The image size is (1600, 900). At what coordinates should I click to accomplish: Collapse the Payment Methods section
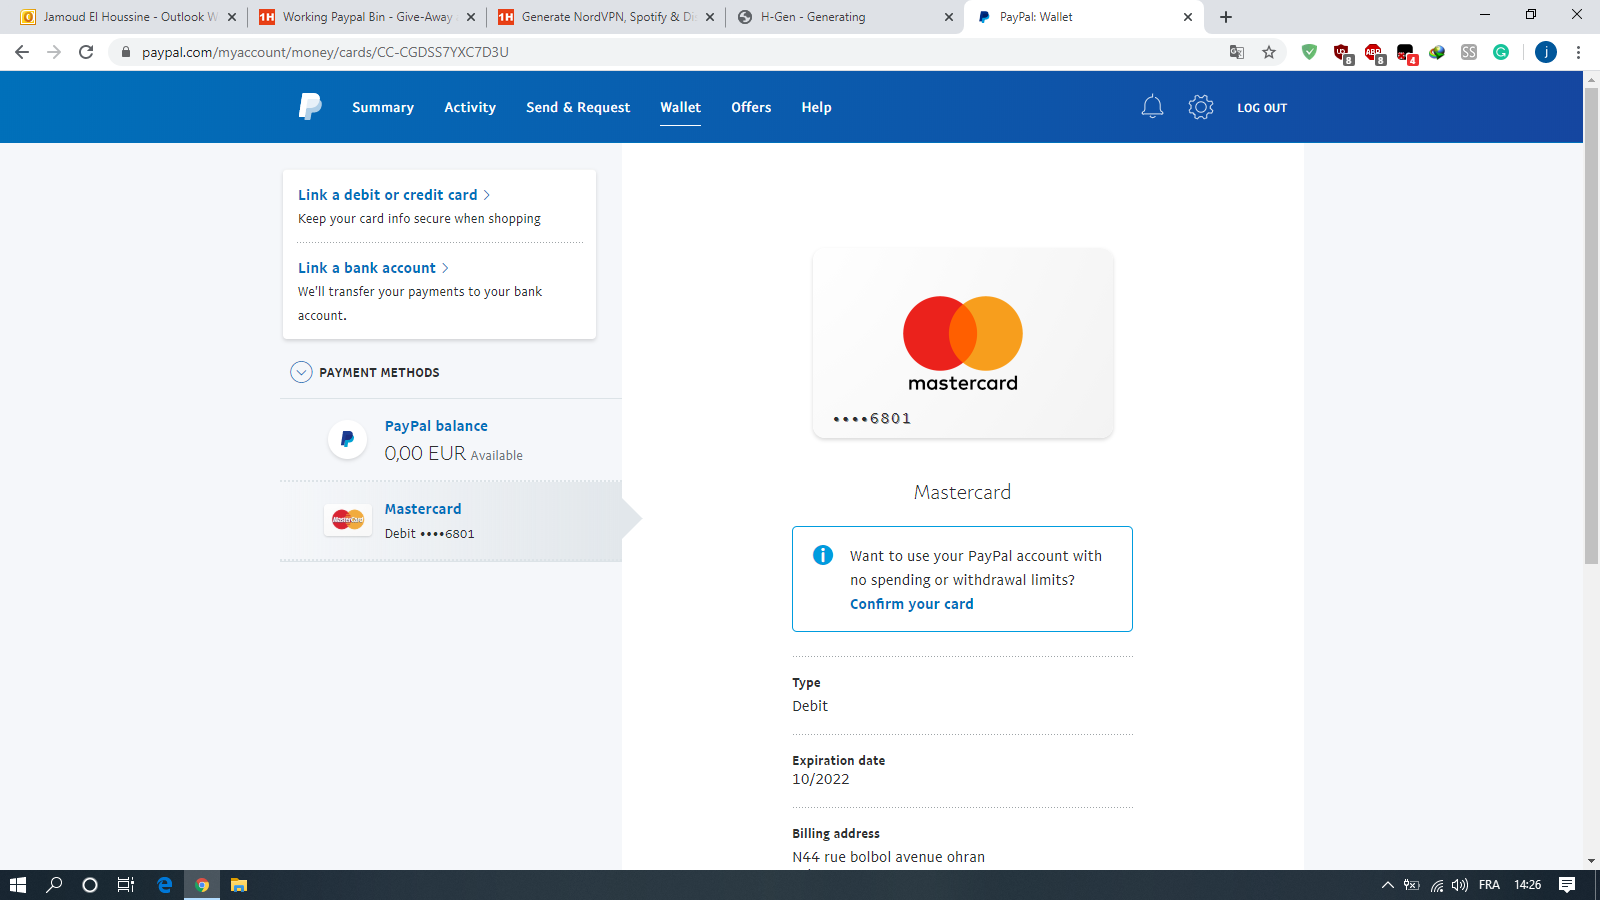[301, 372]
